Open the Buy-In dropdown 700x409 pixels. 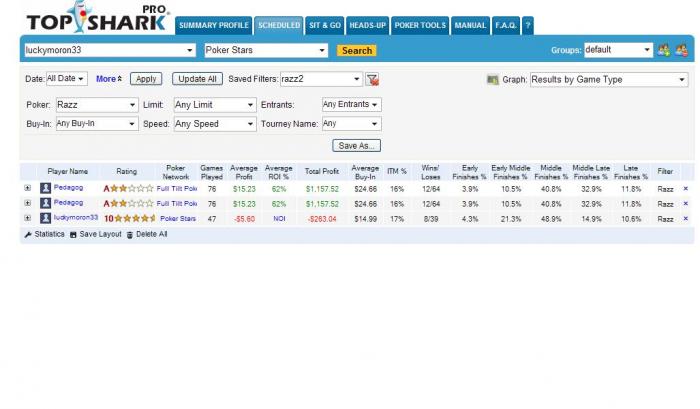click(x=96, y=124)
